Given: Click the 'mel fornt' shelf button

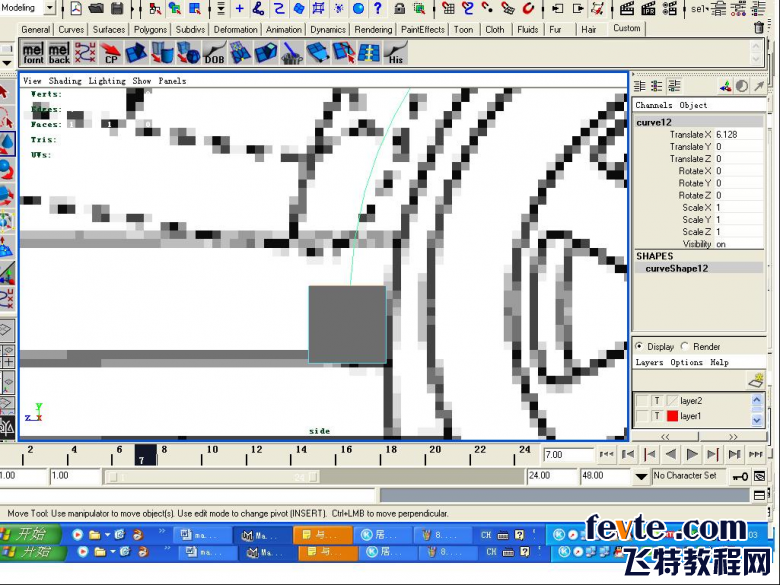Looking at the screenshot, I should [x=33, y=53].
